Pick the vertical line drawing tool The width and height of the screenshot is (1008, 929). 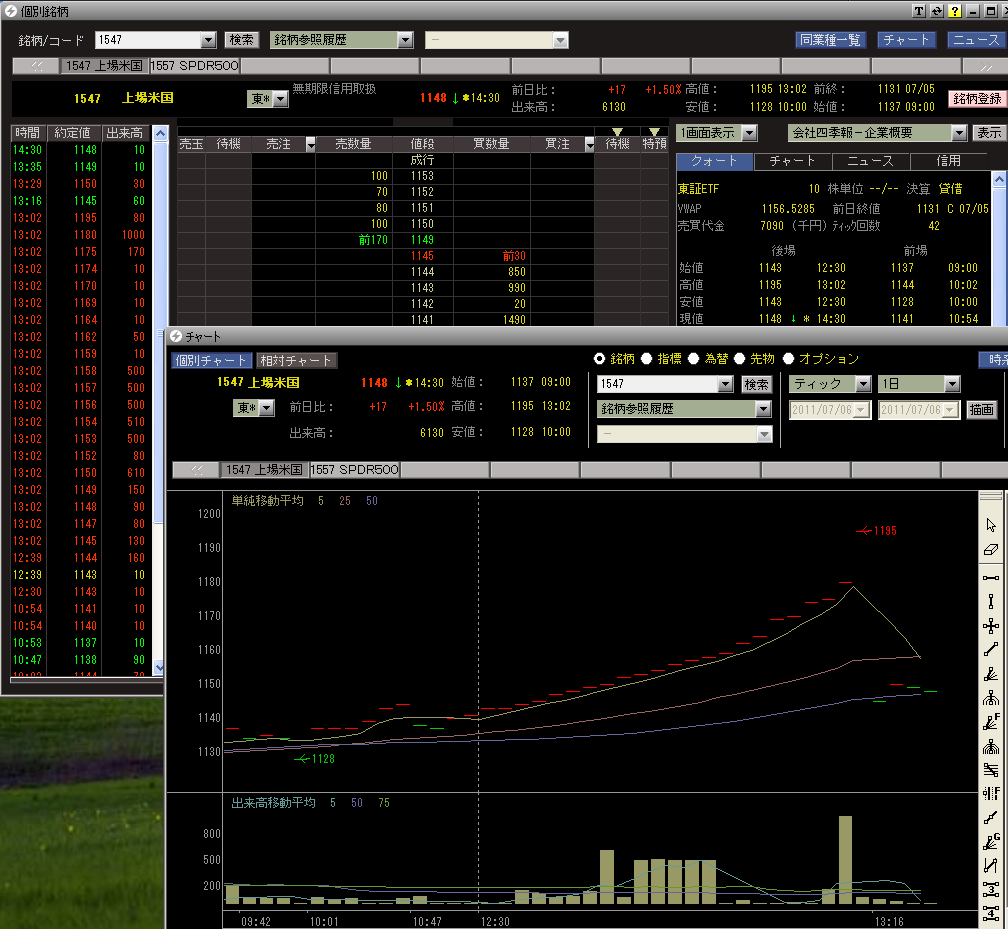pos(991,601)
